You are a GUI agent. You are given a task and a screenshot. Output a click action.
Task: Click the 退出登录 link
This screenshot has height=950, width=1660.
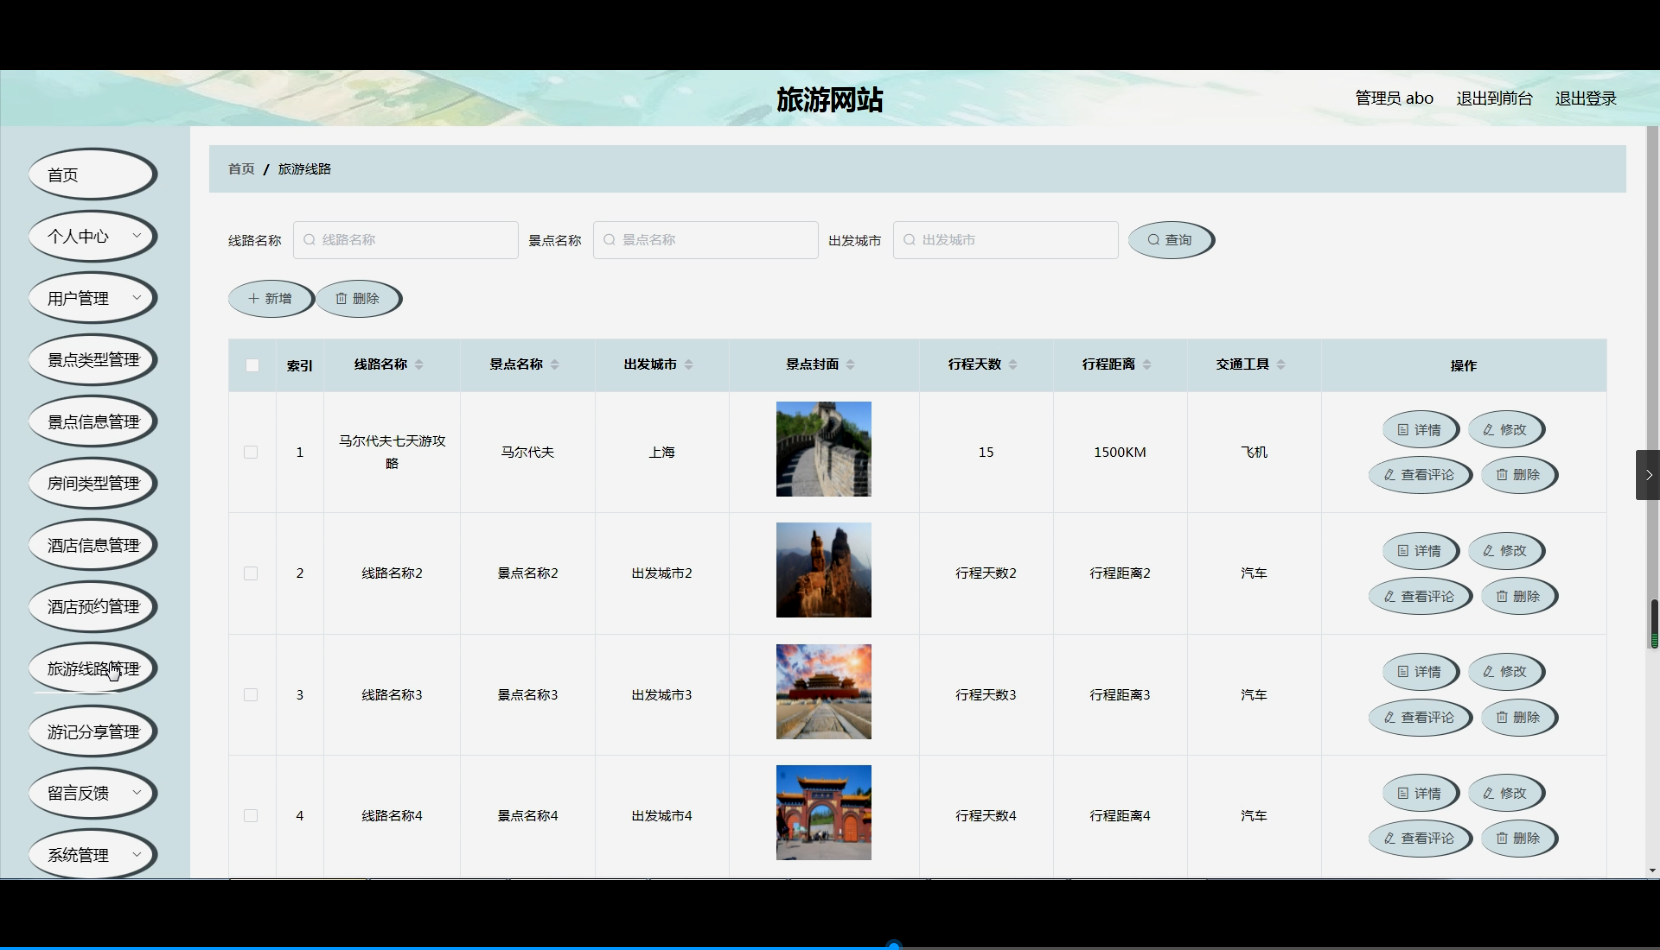1585,98
